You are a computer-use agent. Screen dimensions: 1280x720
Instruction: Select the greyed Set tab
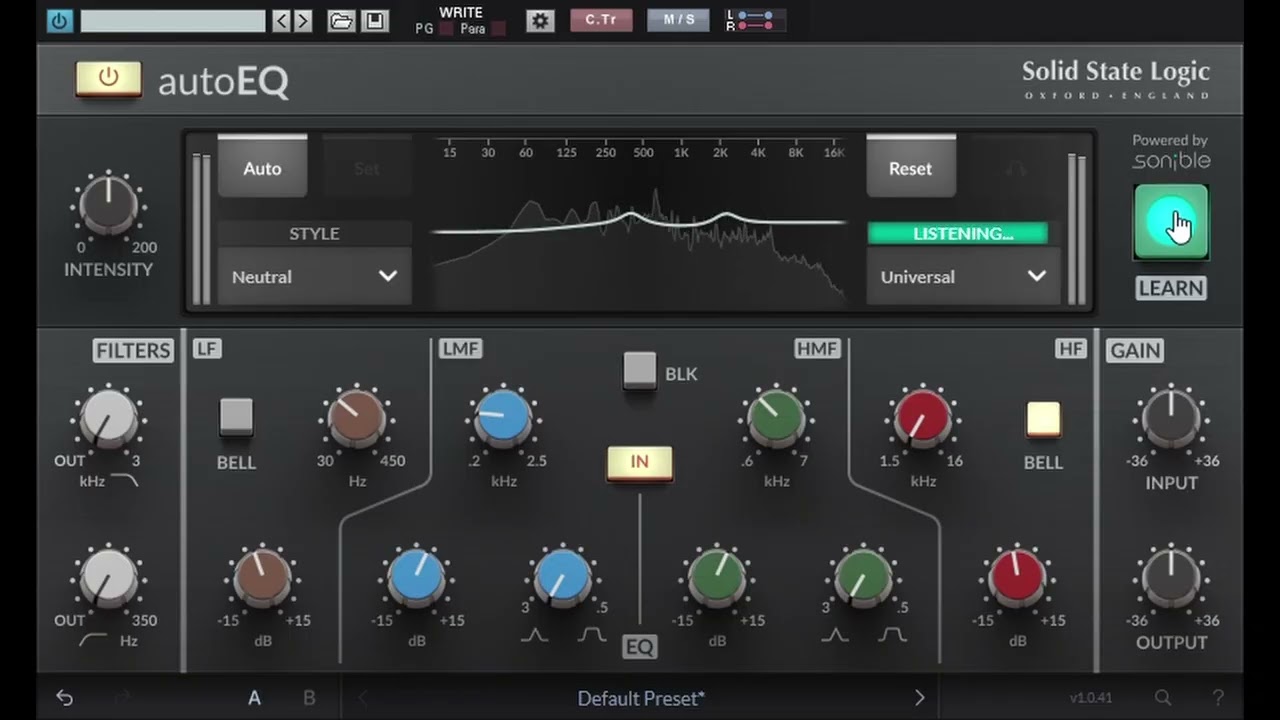[367, 168]
